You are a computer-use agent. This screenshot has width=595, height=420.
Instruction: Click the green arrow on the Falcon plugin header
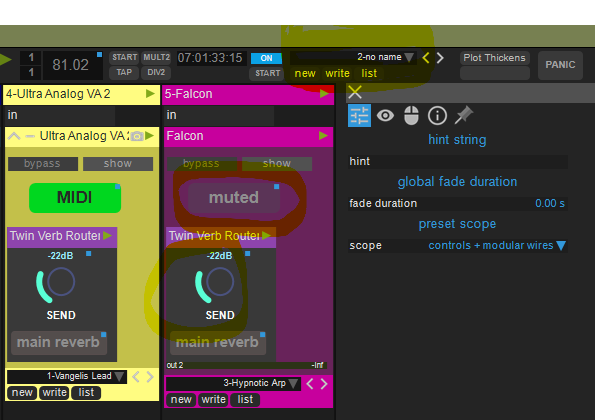coord(323,136)
